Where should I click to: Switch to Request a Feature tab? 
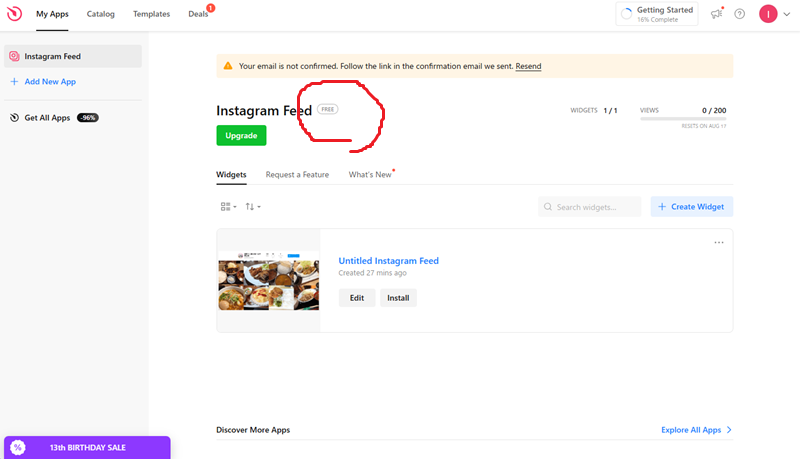tap(297, 174)
